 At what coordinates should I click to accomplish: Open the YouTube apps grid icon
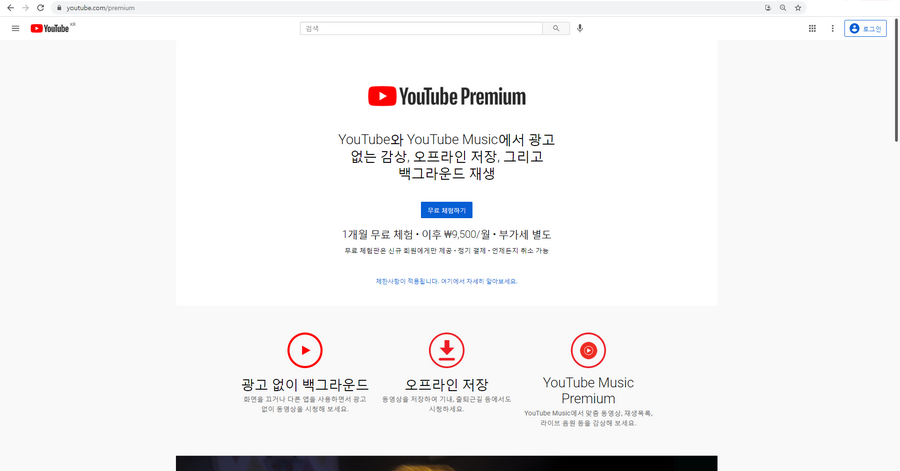click(812, 28)
